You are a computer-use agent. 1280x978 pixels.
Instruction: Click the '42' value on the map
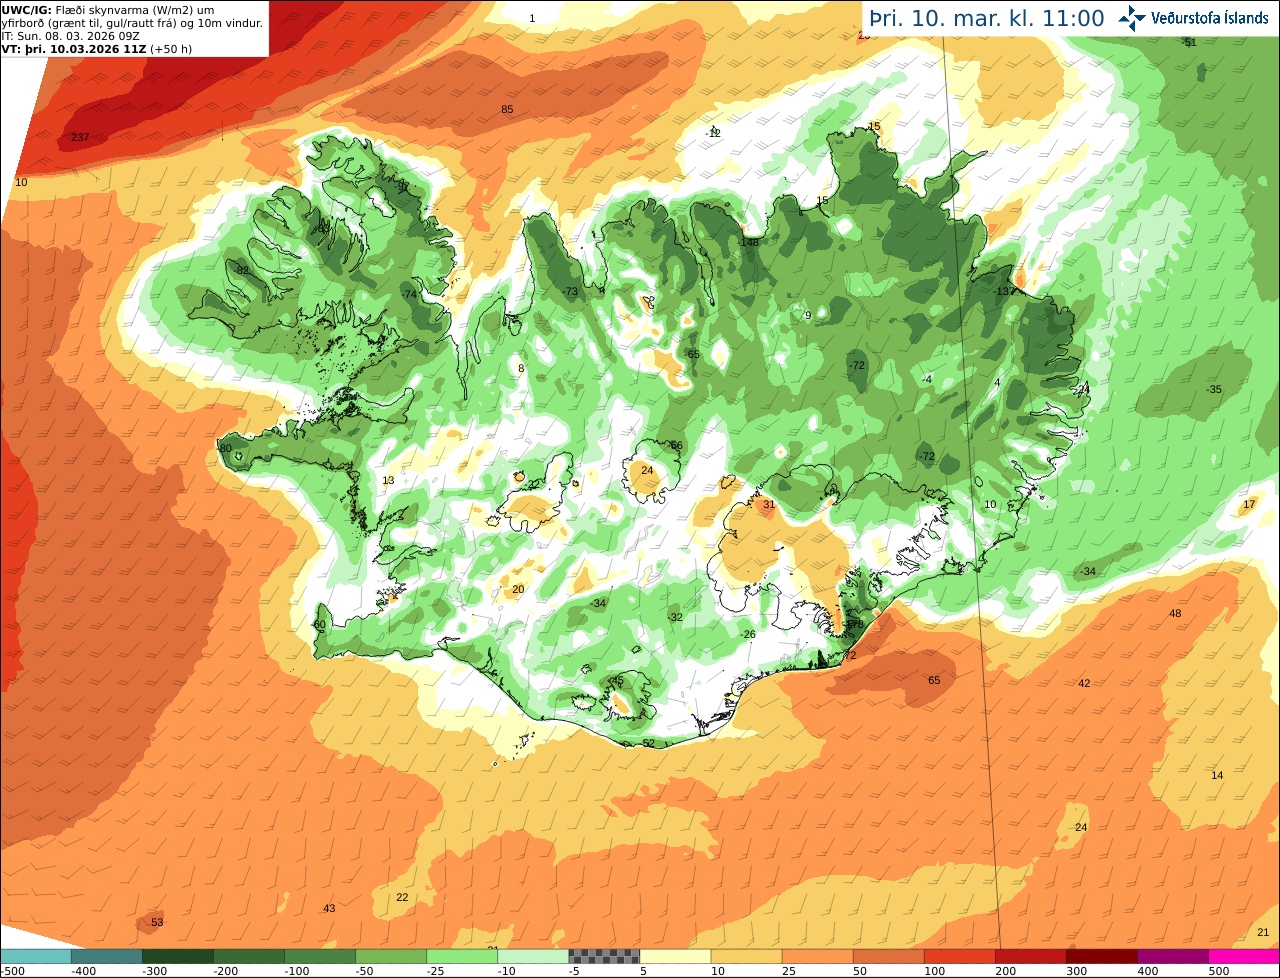[1084, 683]
